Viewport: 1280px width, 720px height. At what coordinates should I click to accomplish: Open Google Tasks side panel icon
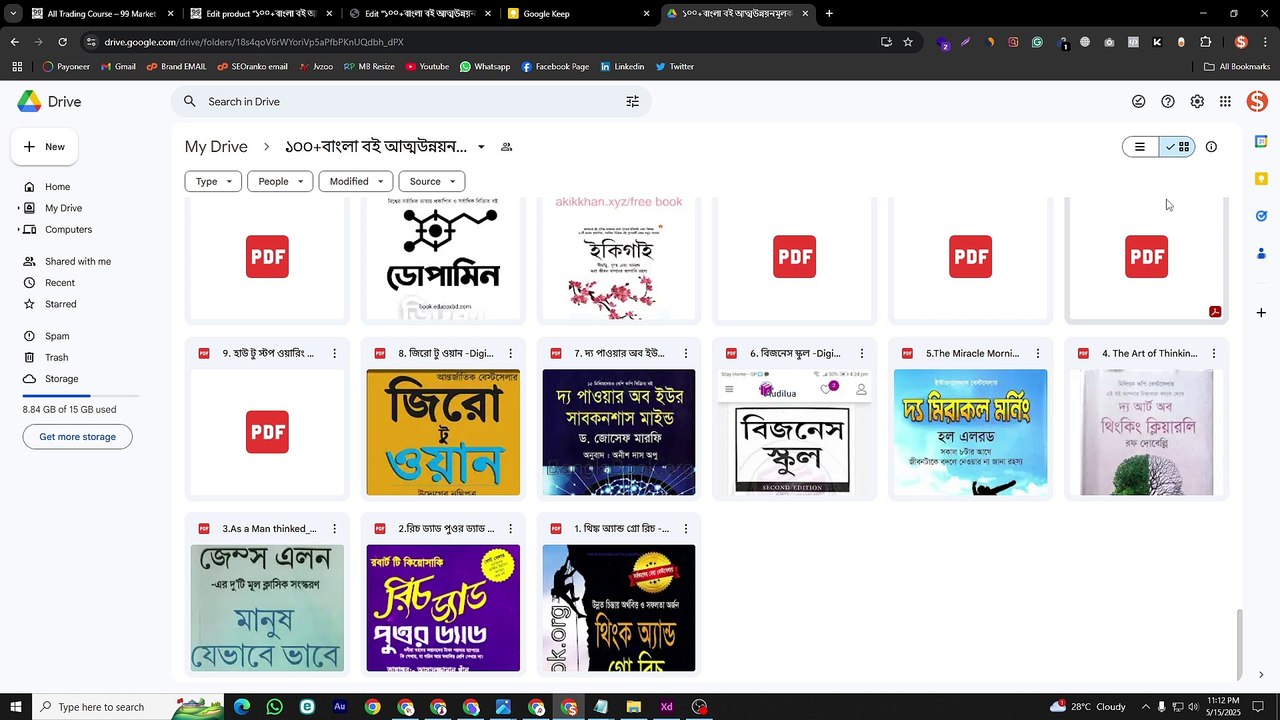point(1261,216)
